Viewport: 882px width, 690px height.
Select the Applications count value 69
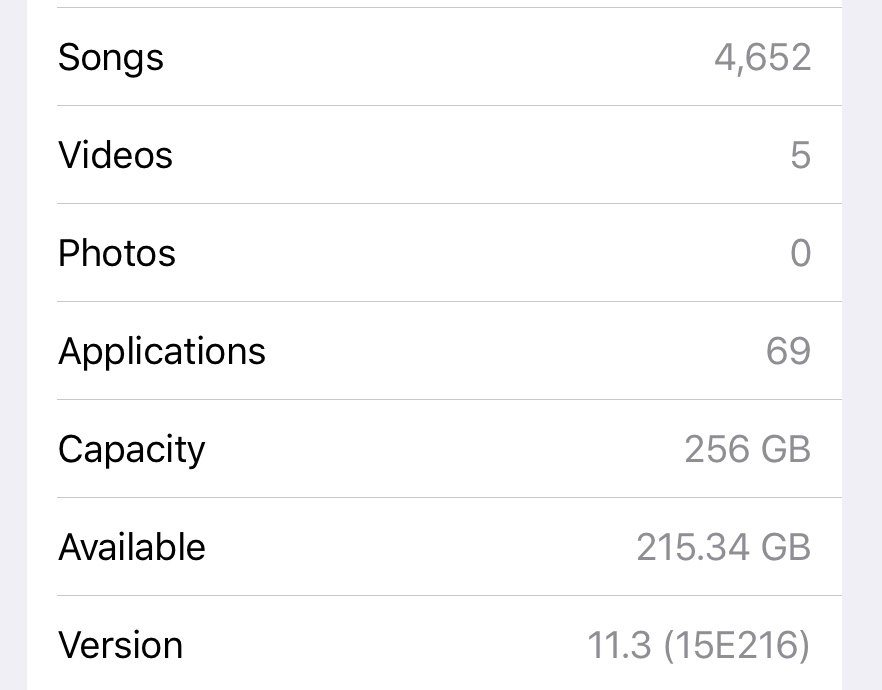click(788, 351)
